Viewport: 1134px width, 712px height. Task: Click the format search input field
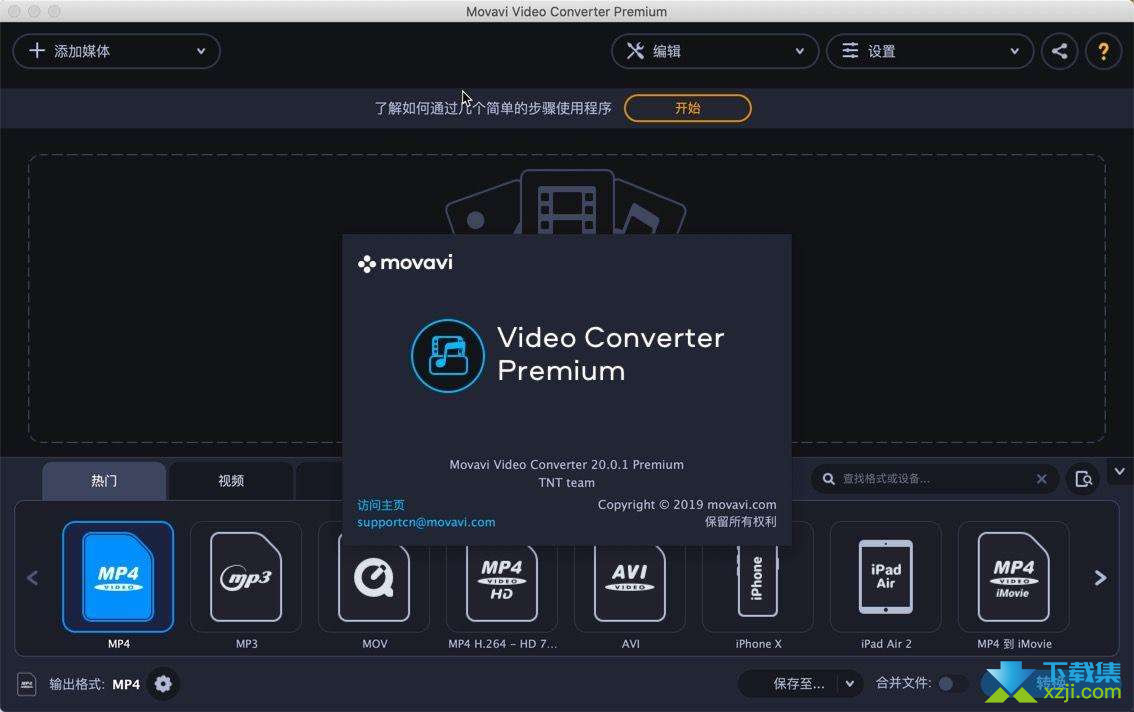pyautogui.click(x=934, y=479)
